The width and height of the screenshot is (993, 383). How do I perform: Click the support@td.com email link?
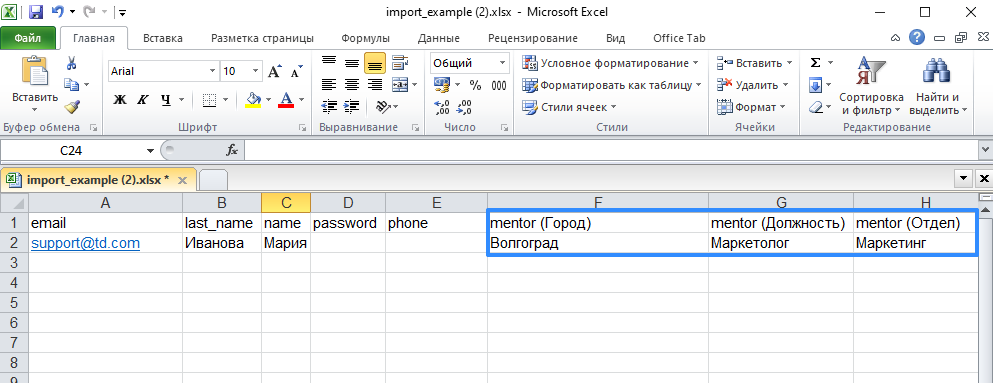coord(85,243)
